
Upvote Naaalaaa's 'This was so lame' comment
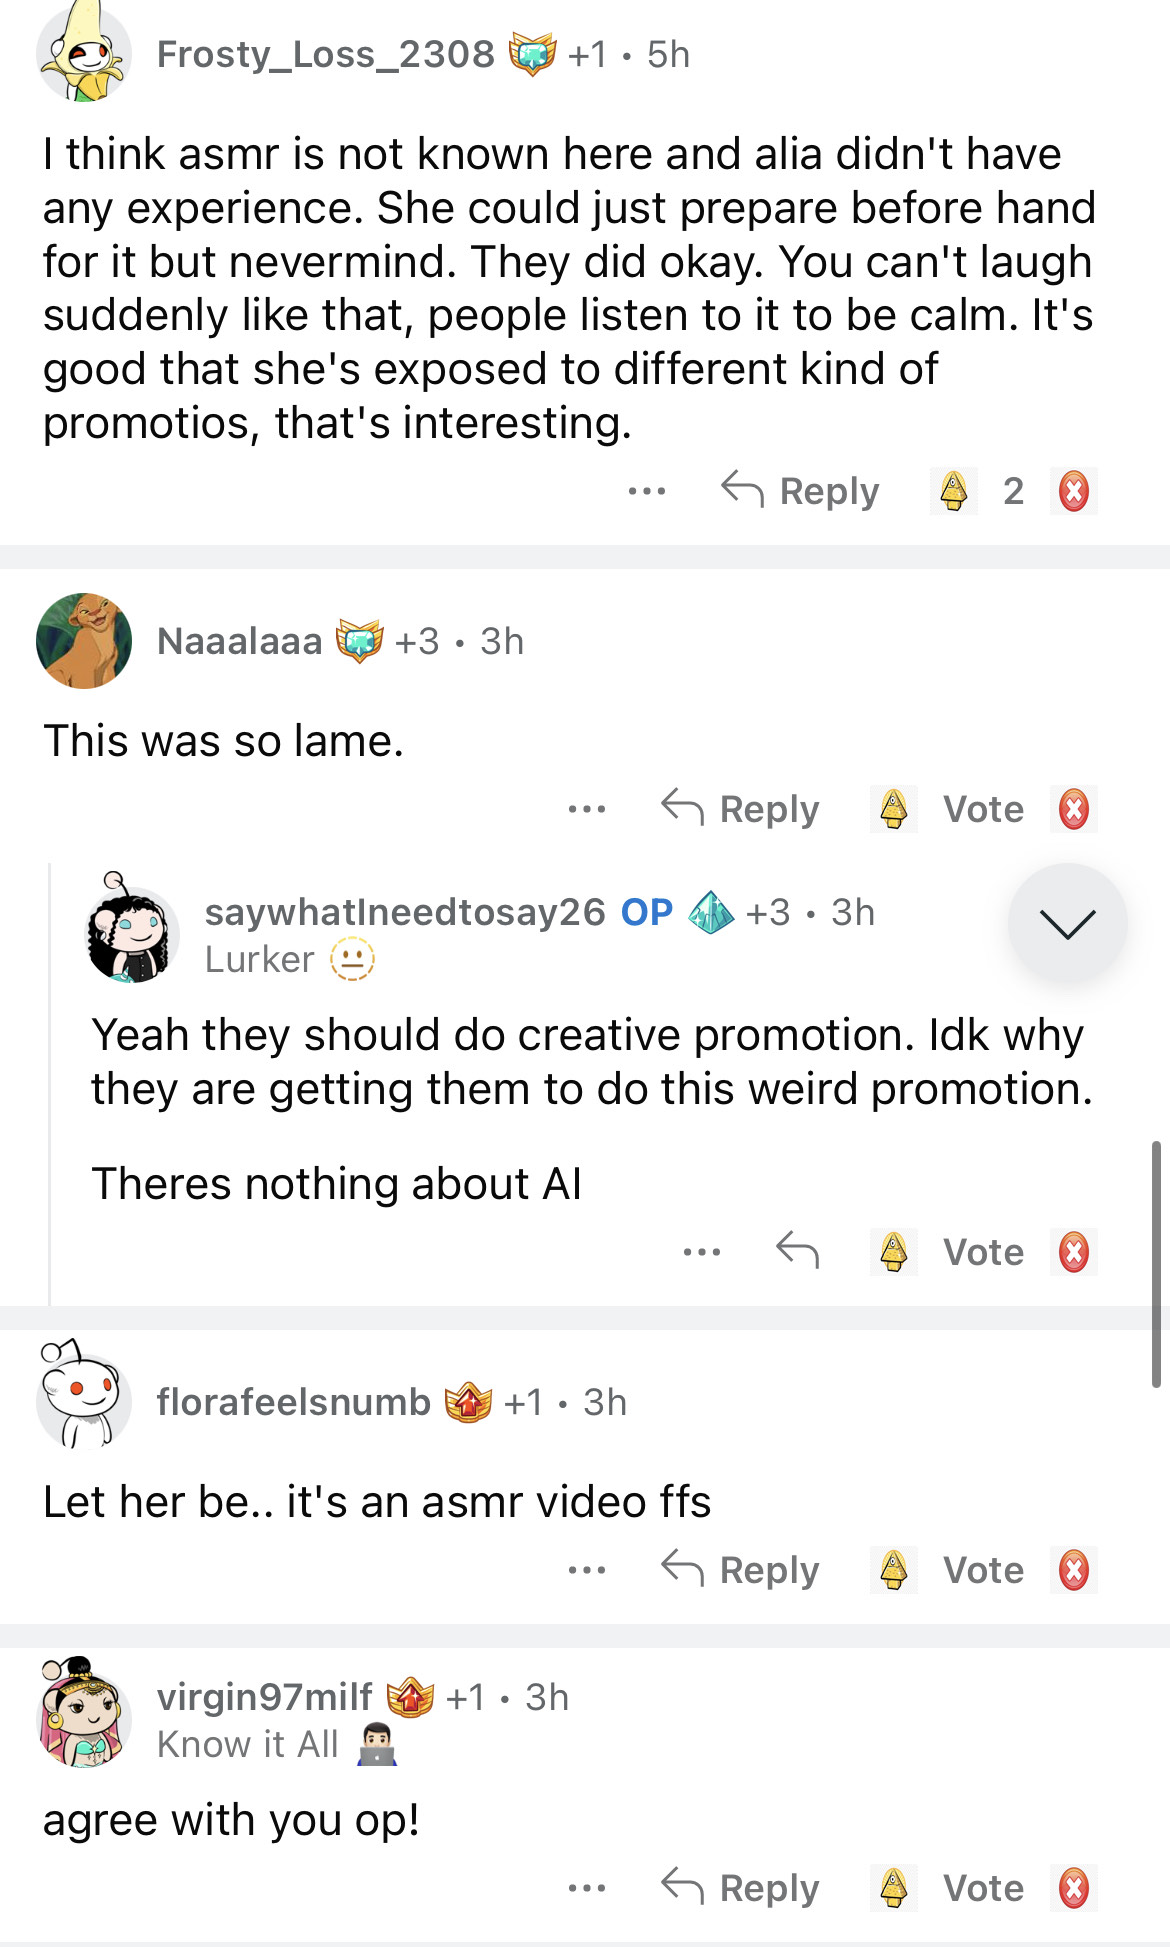click(893, 809)
